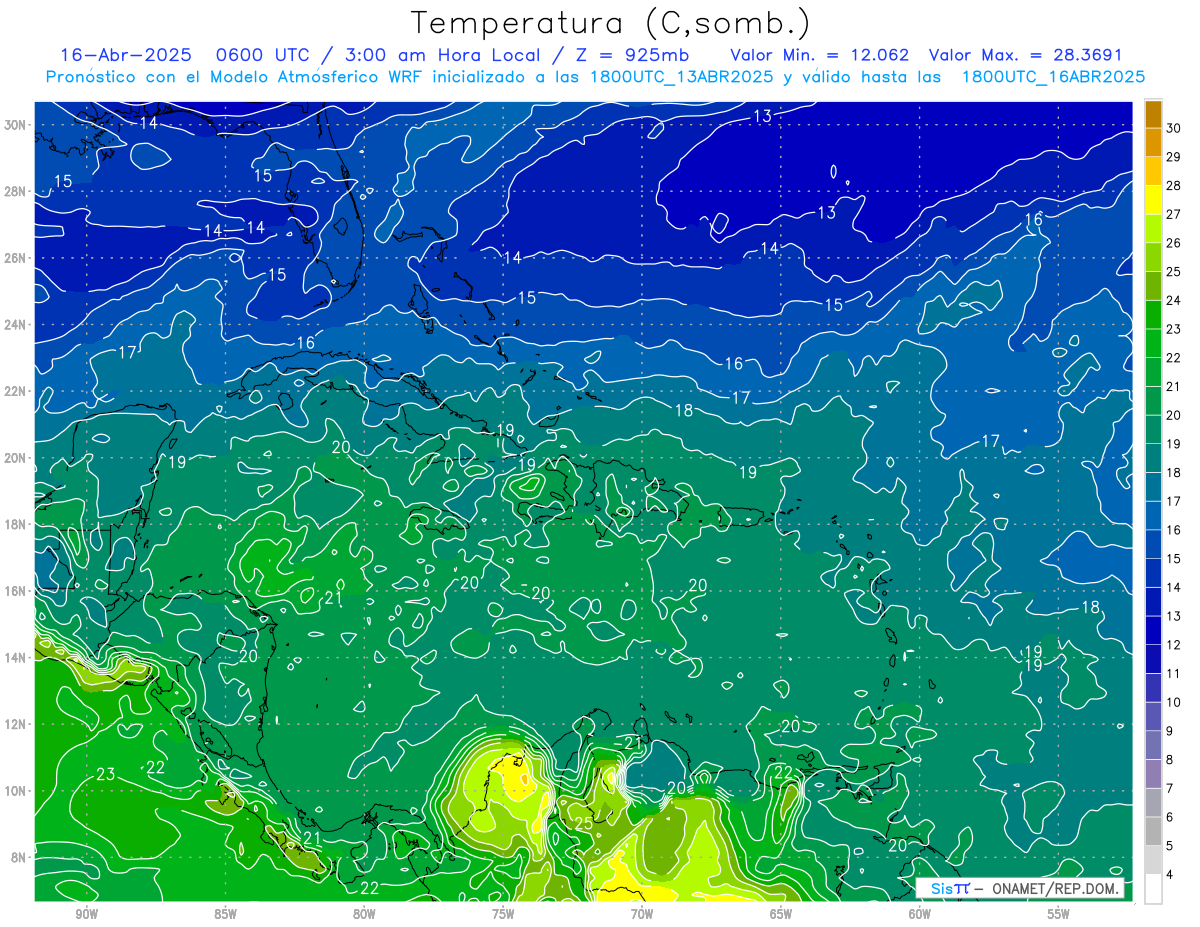Viewport: 1200px width, 927px height.
Task: Click the color bar label '15'
Action: (1174, 559)
